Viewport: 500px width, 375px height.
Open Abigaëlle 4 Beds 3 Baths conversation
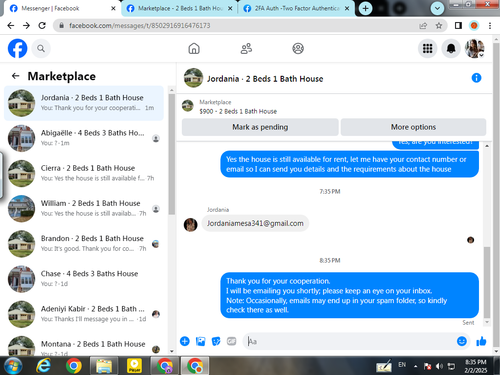84,138
